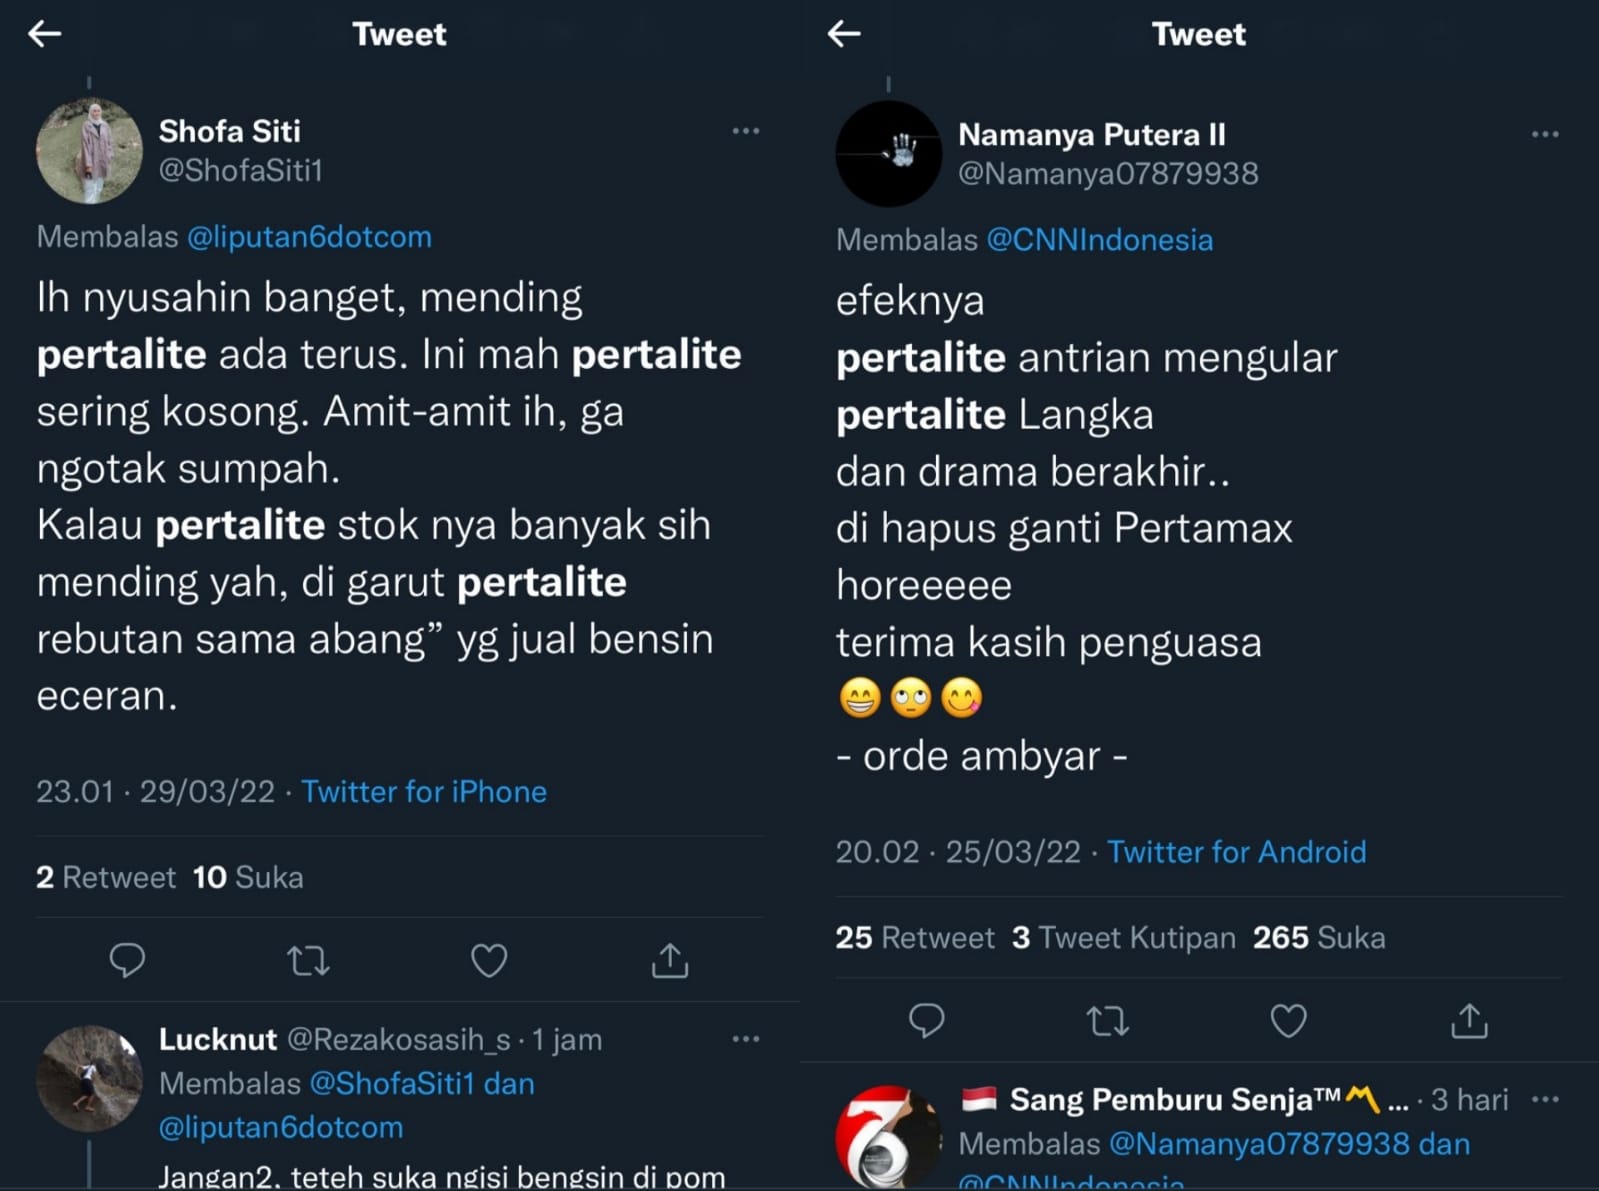Open the Twitter for iPhone source link
Screen dimensions: 1599x1191
point(424,792)
